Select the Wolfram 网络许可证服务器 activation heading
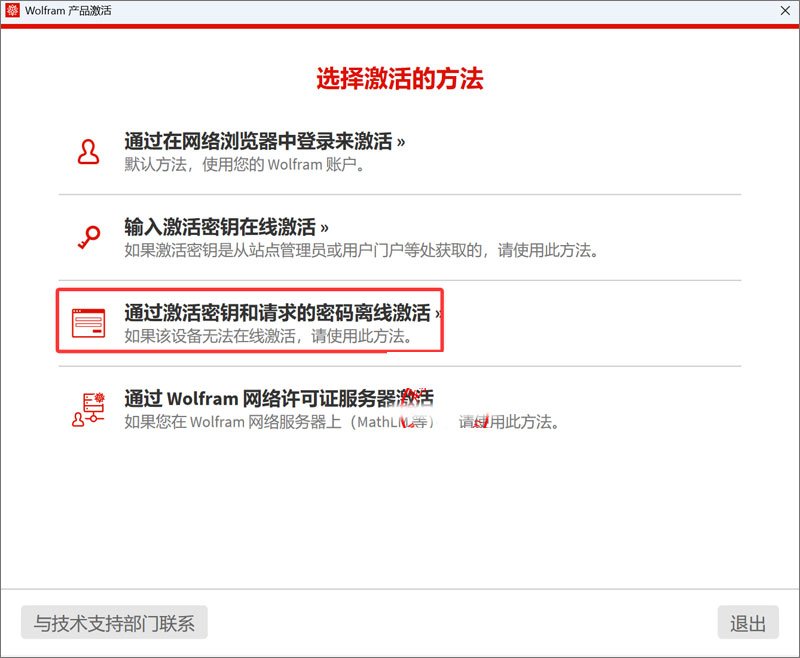Viewport: 800px width, 658px height. (x=279, y=398)
